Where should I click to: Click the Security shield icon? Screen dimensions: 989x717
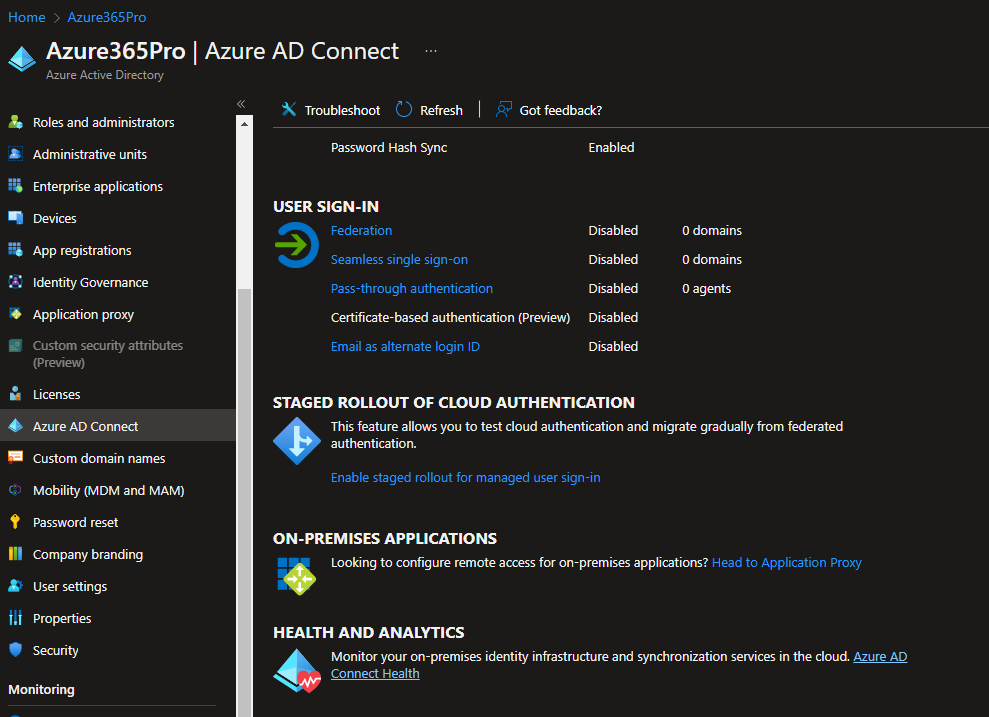click(x=16, y=650)
